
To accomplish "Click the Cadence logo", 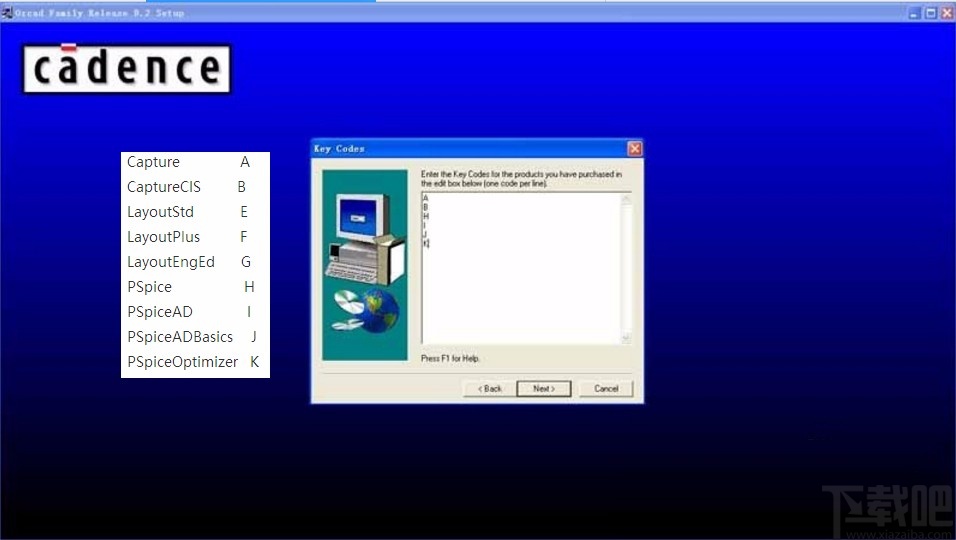I will click(127, 68).
